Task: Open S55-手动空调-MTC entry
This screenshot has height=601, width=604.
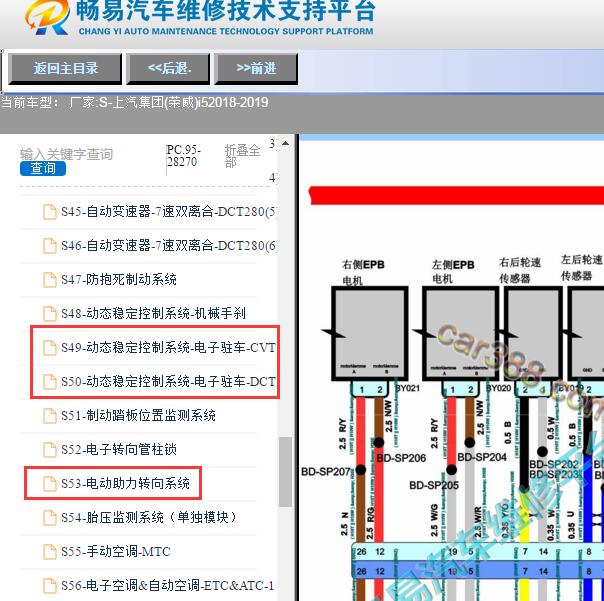Action: 116,551
